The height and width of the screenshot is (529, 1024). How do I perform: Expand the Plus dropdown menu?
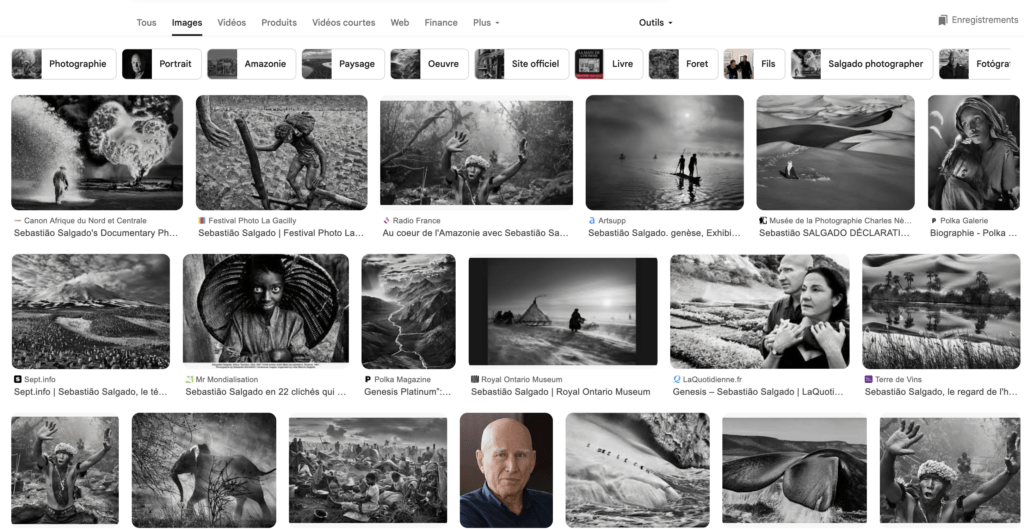click(x=486, y=22)
